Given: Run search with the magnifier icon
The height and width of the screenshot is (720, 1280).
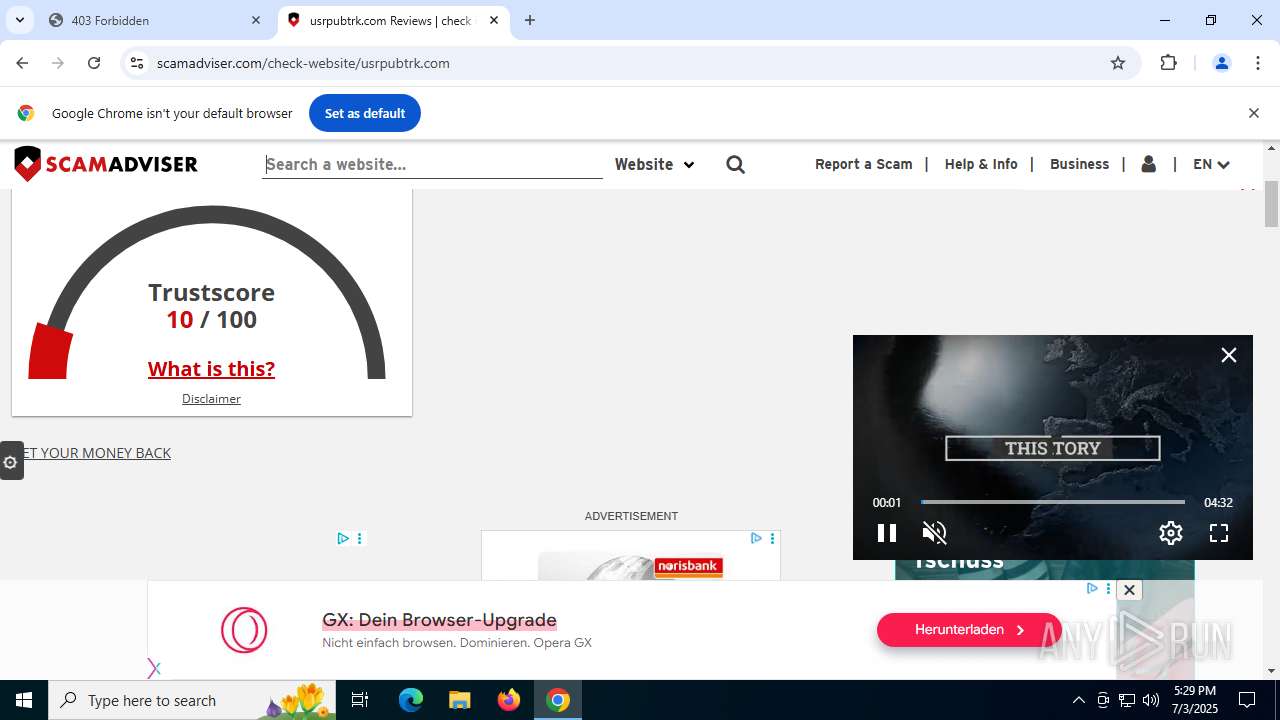Looking at the screenshot, I should coord(736,164).
